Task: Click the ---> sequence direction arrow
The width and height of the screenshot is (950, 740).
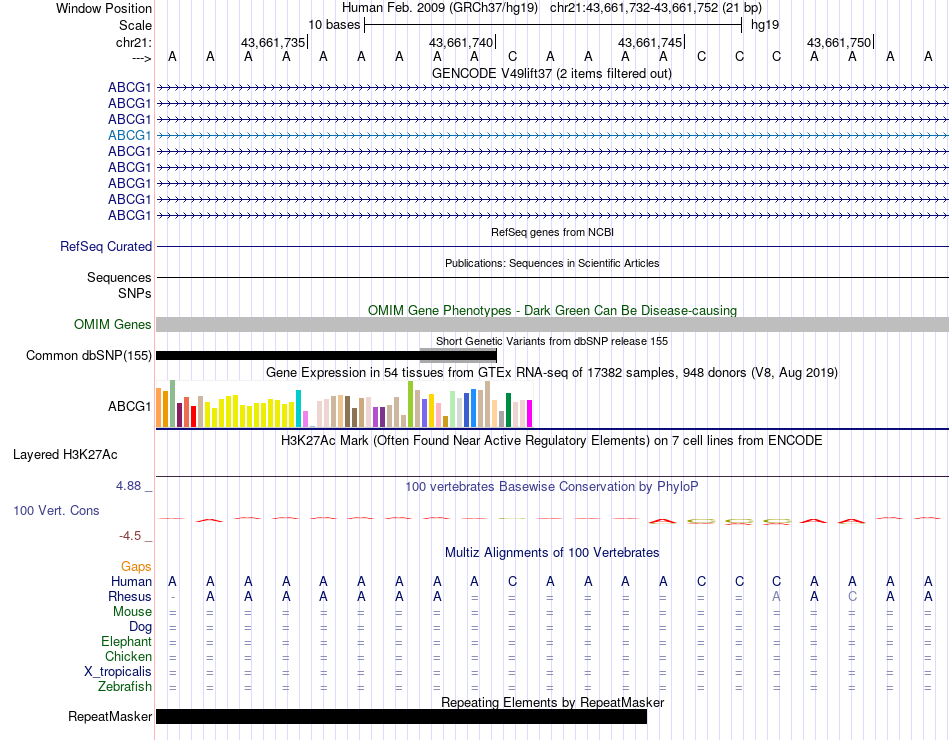Action: 141,58
